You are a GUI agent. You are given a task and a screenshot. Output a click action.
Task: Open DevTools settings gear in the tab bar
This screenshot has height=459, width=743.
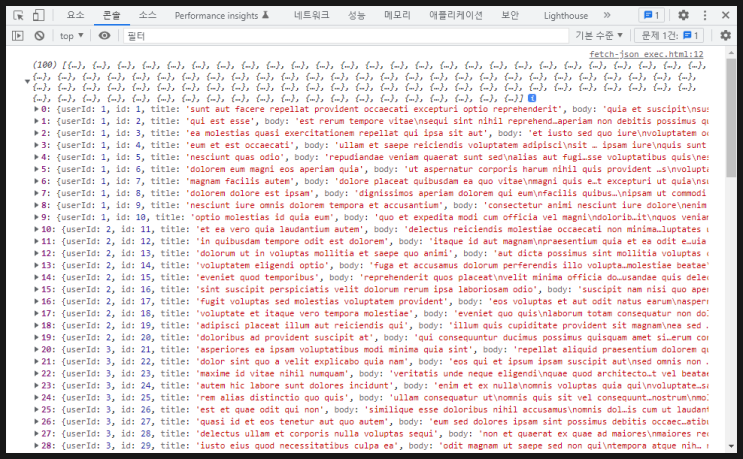click(683, 15)
